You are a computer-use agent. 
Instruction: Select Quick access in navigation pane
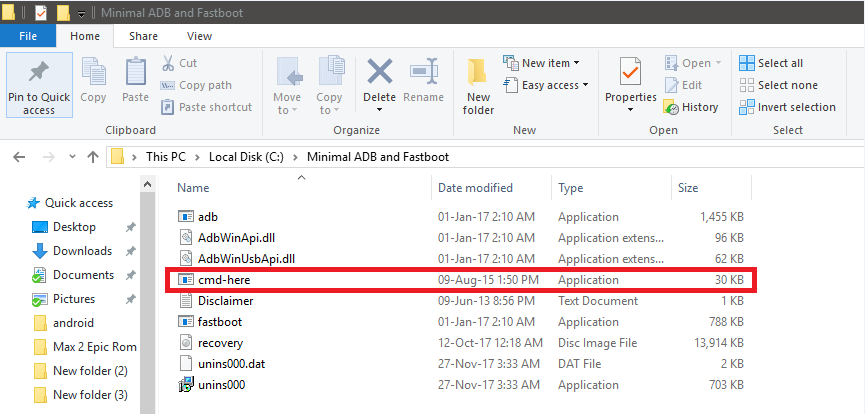(70, 203)
